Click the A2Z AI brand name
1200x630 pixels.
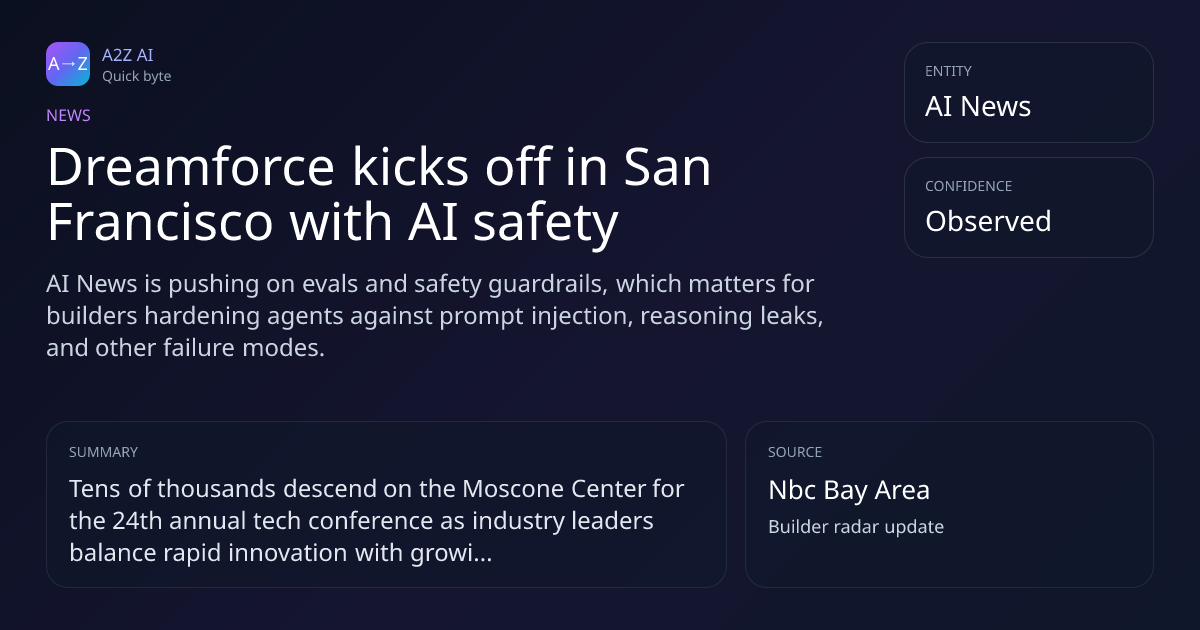(x=128, y=55)
